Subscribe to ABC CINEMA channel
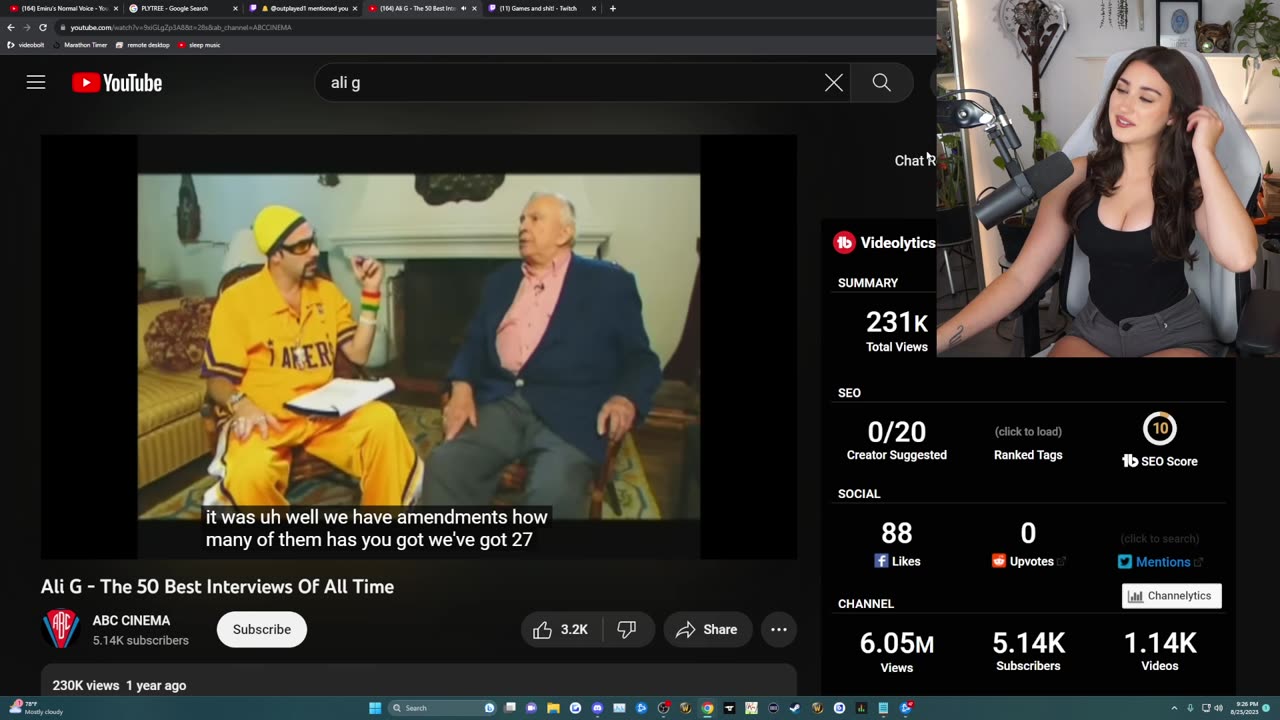The width and height of the screenshot is (1280, 720). pos(261,629)
